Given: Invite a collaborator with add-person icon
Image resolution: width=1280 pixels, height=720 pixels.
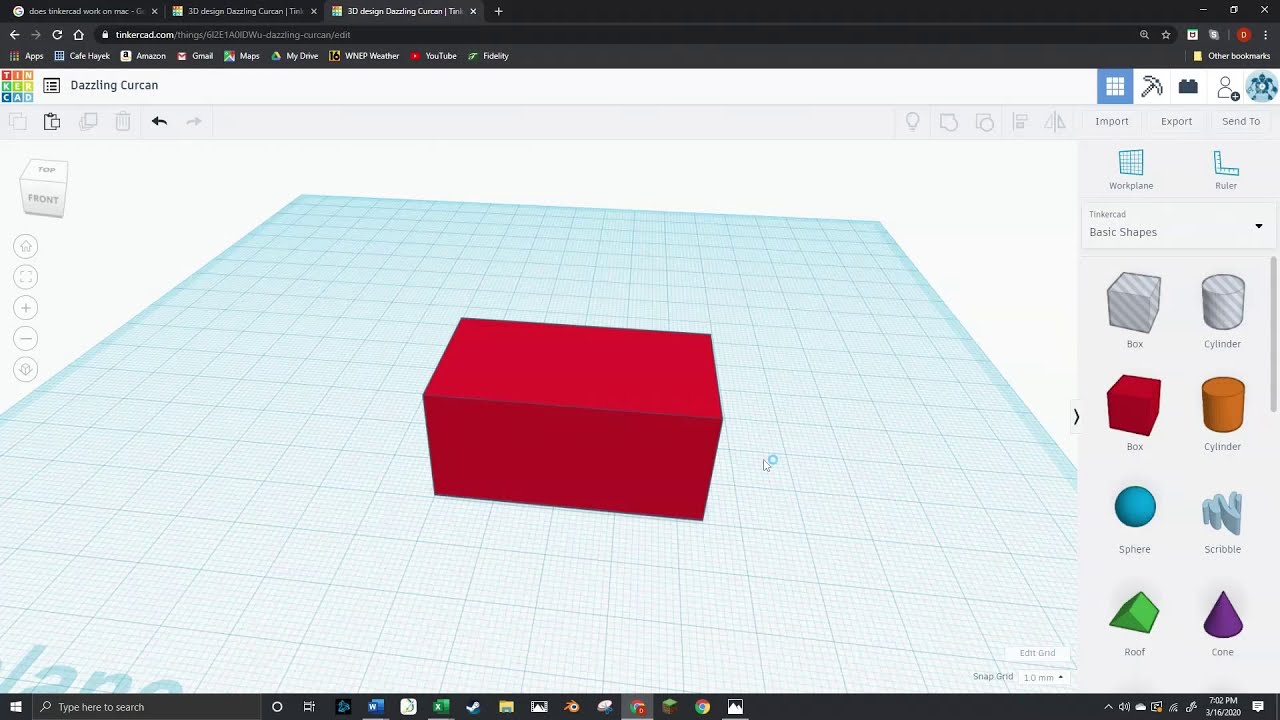Looking at the screenshot, I should tap(1227, 88).
